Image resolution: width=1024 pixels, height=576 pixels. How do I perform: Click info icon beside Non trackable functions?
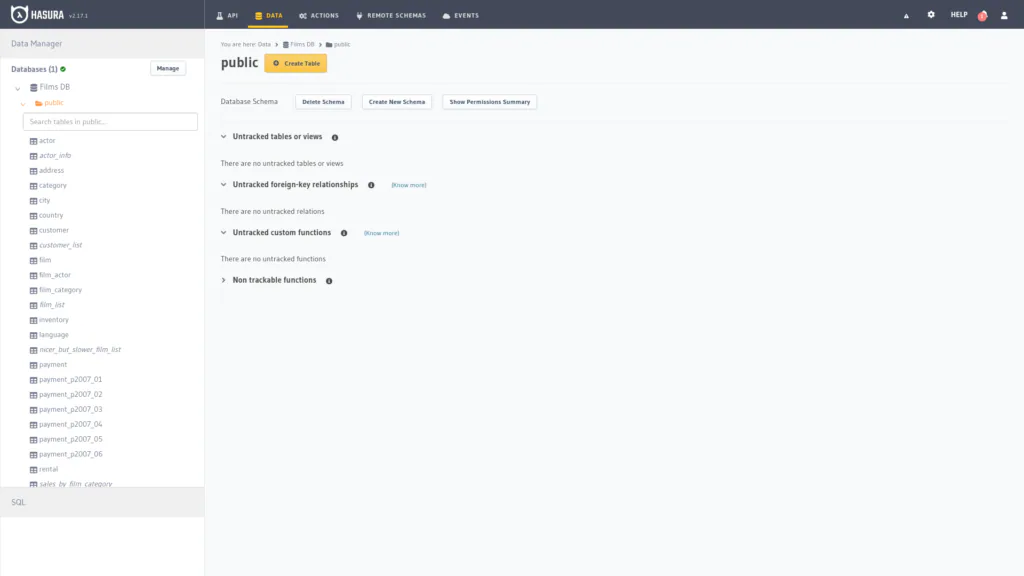tap(329, 281)
